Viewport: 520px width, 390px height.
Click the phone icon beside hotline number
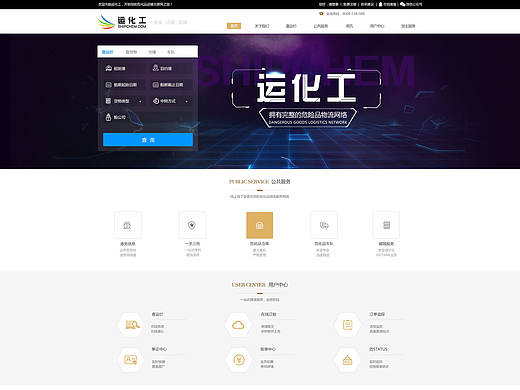pos(321,14)
